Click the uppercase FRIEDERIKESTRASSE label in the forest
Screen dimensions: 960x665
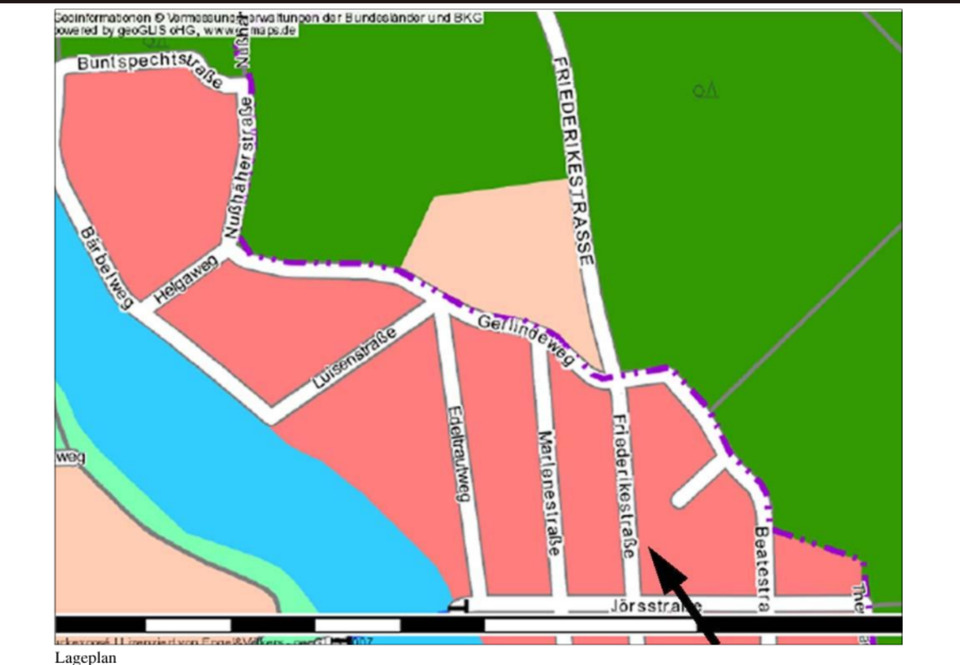coord(573,158)
